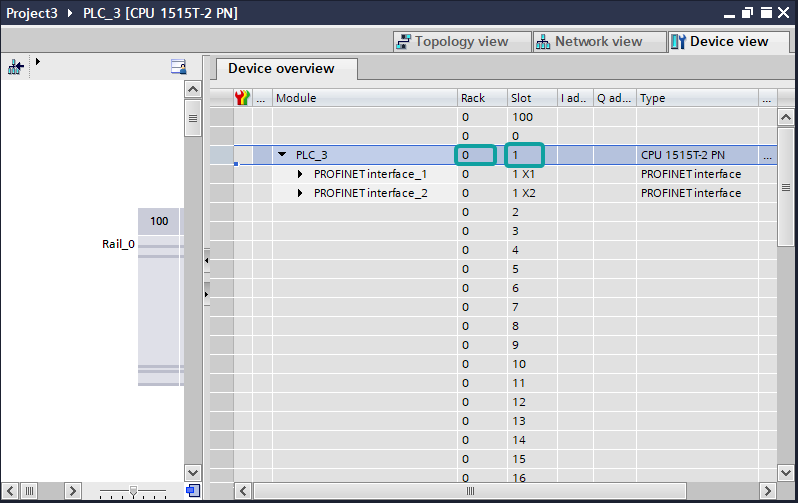The width and height of the screenshot is (798, 503).
Task: Switch to Network view tab
Action: click(588, 42)
